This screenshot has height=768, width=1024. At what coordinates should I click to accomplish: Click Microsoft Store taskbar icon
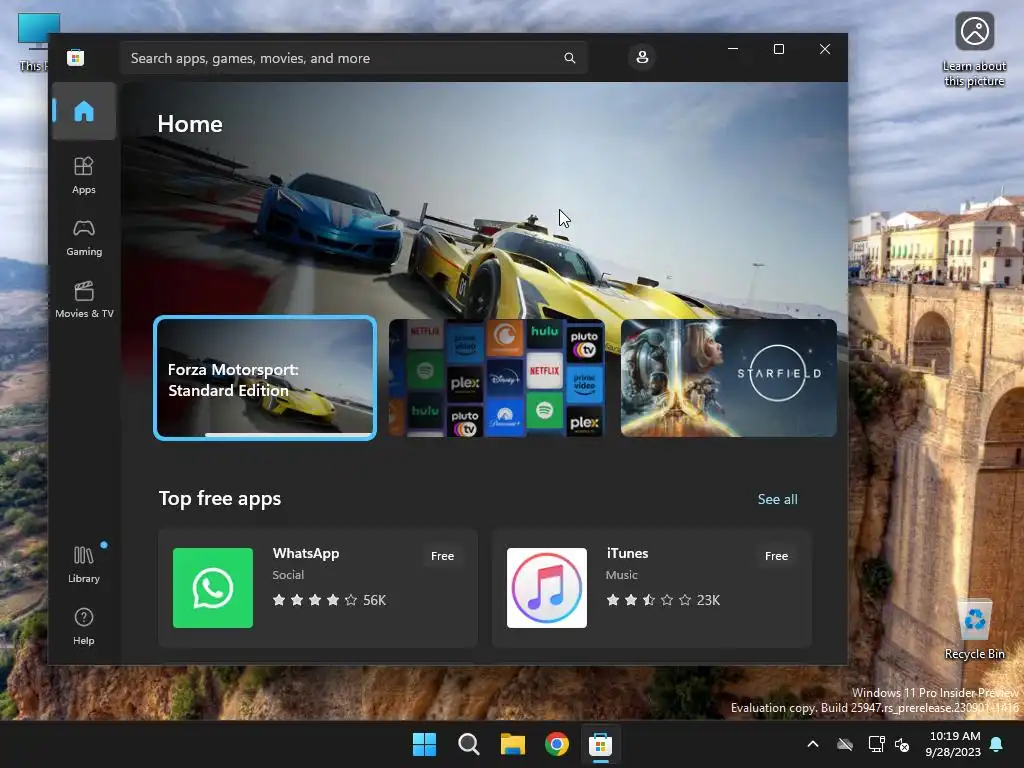[x=600, y=744]
